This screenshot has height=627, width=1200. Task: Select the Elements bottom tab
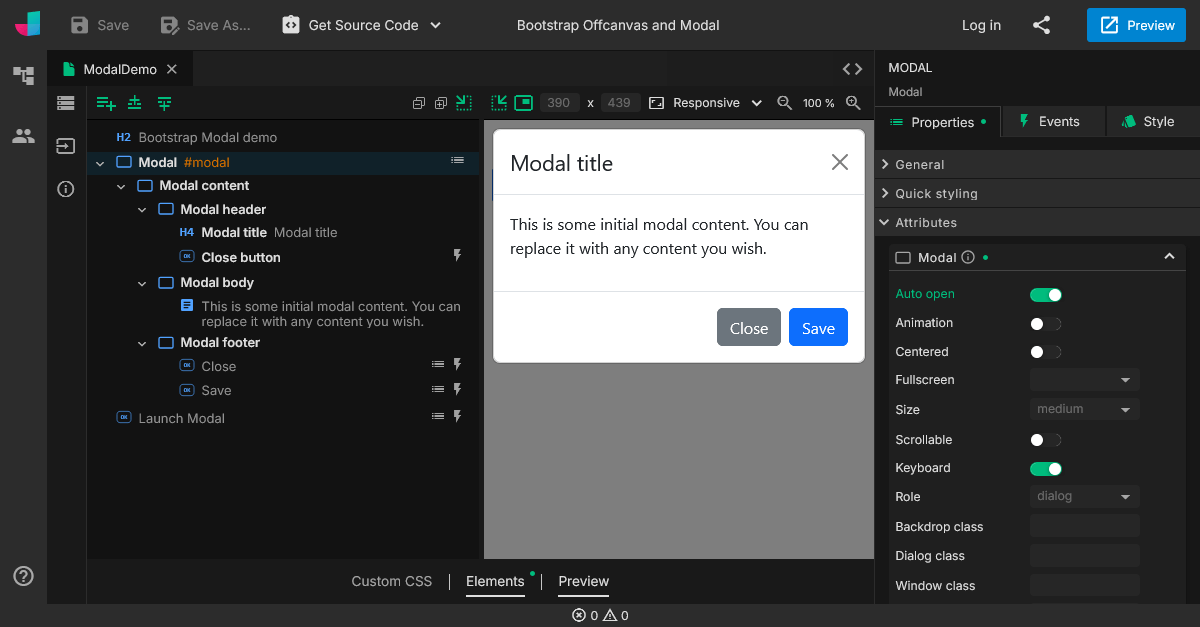(495, 581)
